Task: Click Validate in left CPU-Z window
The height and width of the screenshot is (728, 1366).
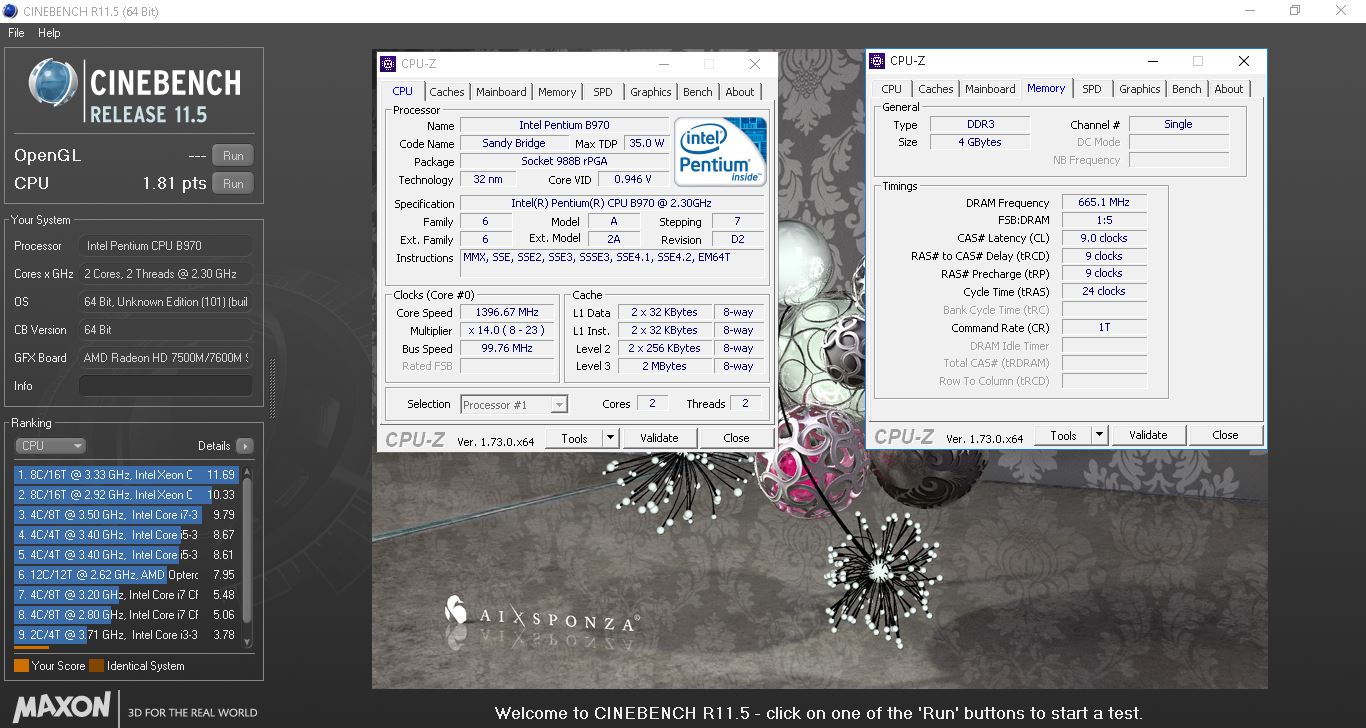Action: 659,438
